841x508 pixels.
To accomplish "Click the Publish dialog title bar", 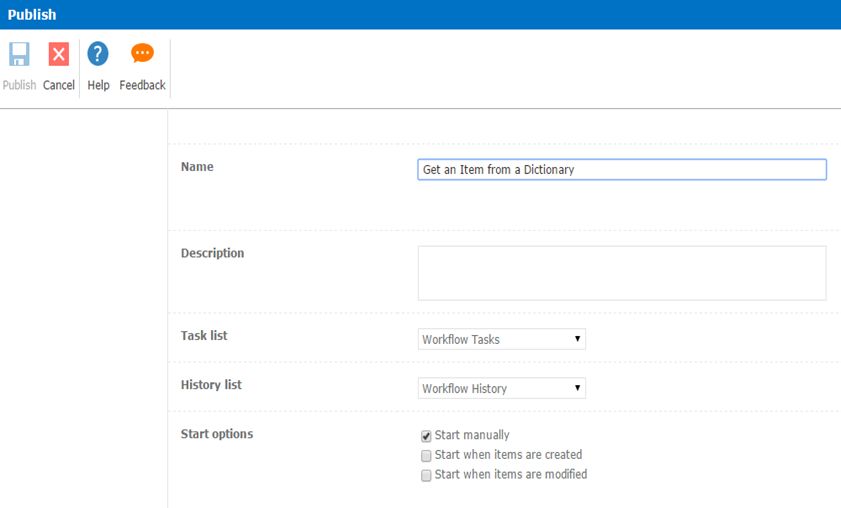I will (420, 15).
